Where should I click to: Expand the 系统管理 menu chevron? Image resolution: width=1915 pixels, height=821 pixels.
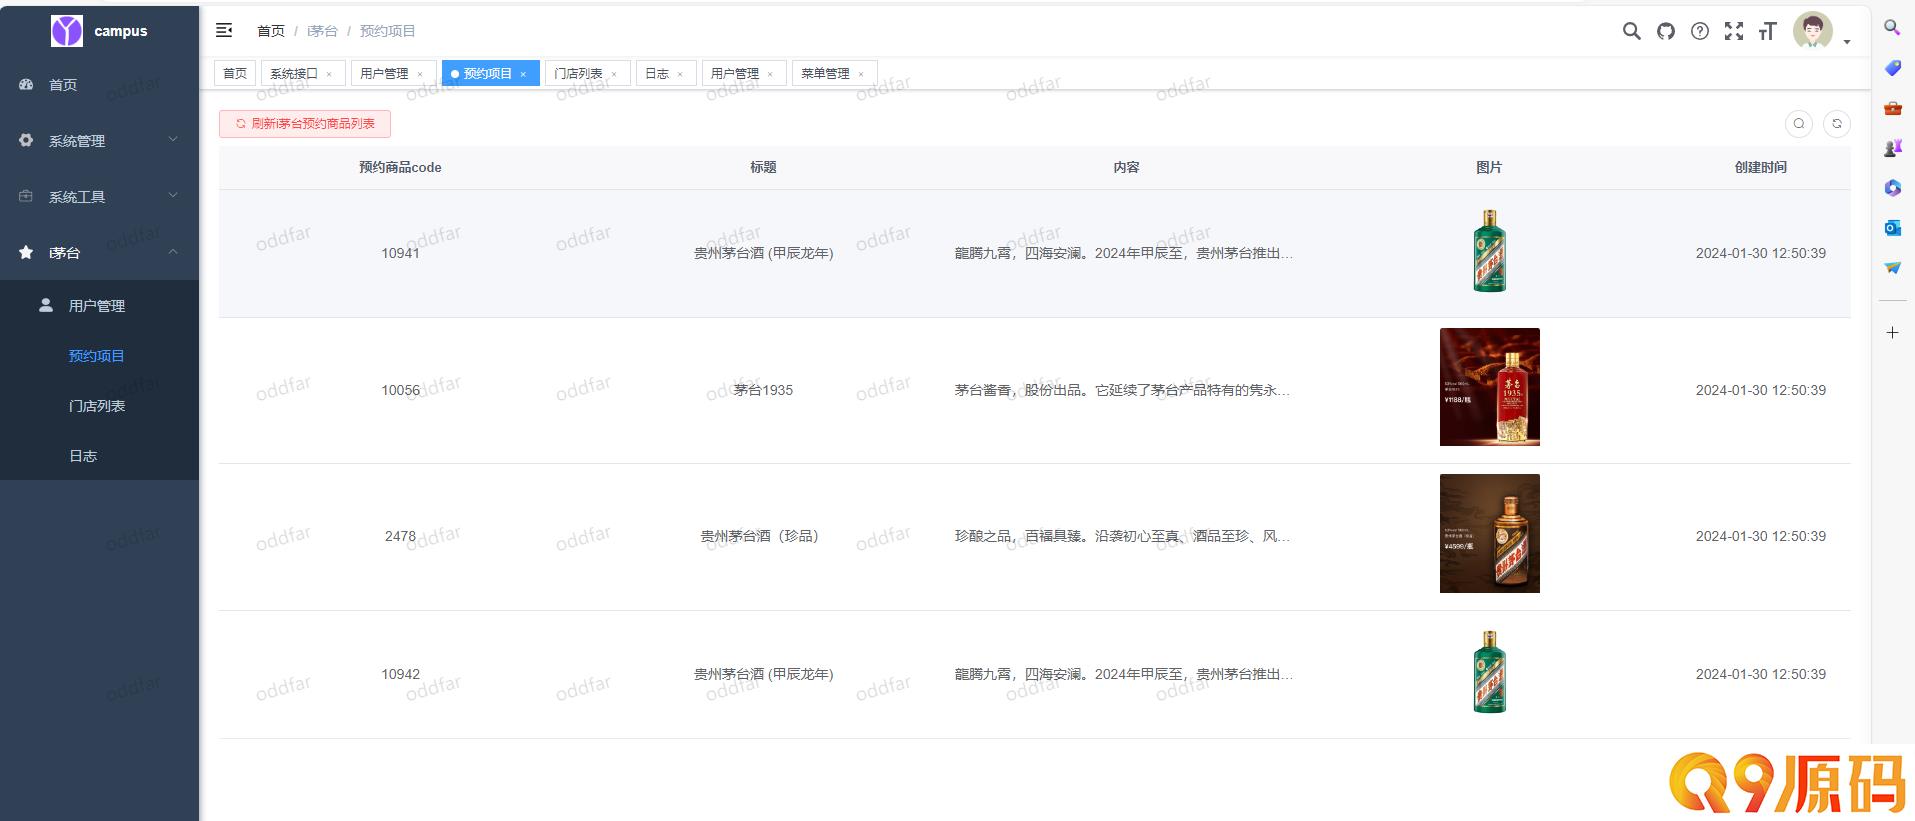pos(173,140)
